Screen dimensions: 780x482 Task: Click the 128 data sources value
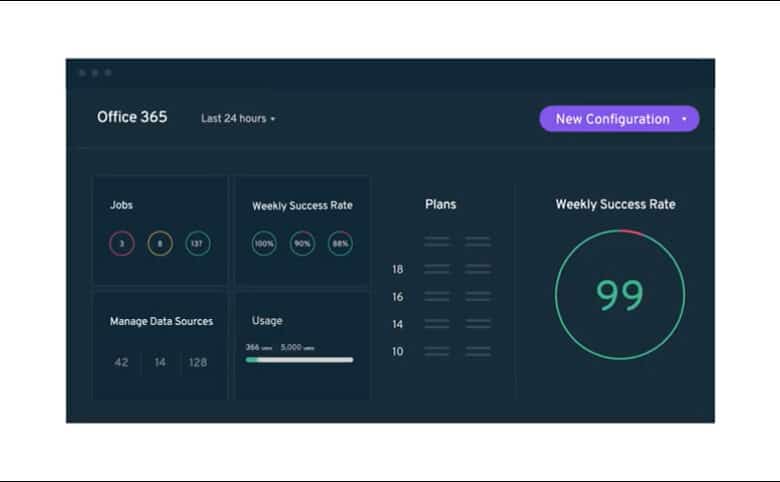click(198, 363)
